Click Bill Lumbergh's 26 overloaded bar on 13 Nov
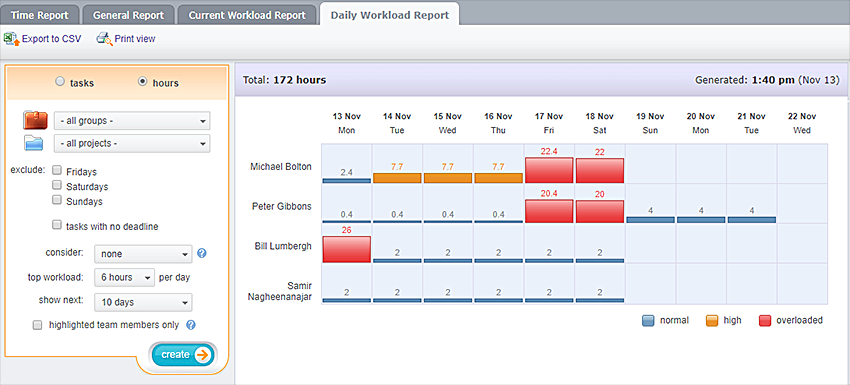The width and height of the screenshot is (850, 385). click(346, 249)
